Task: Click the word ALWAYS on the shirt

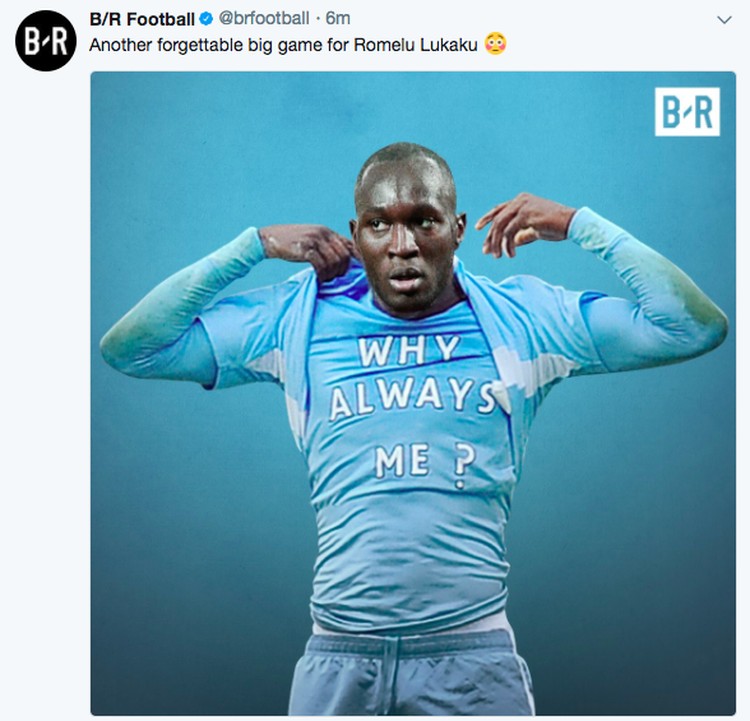Action: tap(413, 399)
